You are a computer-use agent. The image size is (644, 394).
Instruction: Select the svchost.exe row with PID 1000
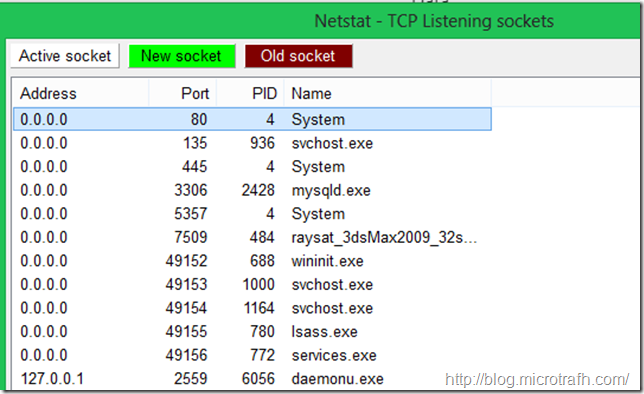click(252, 285)
